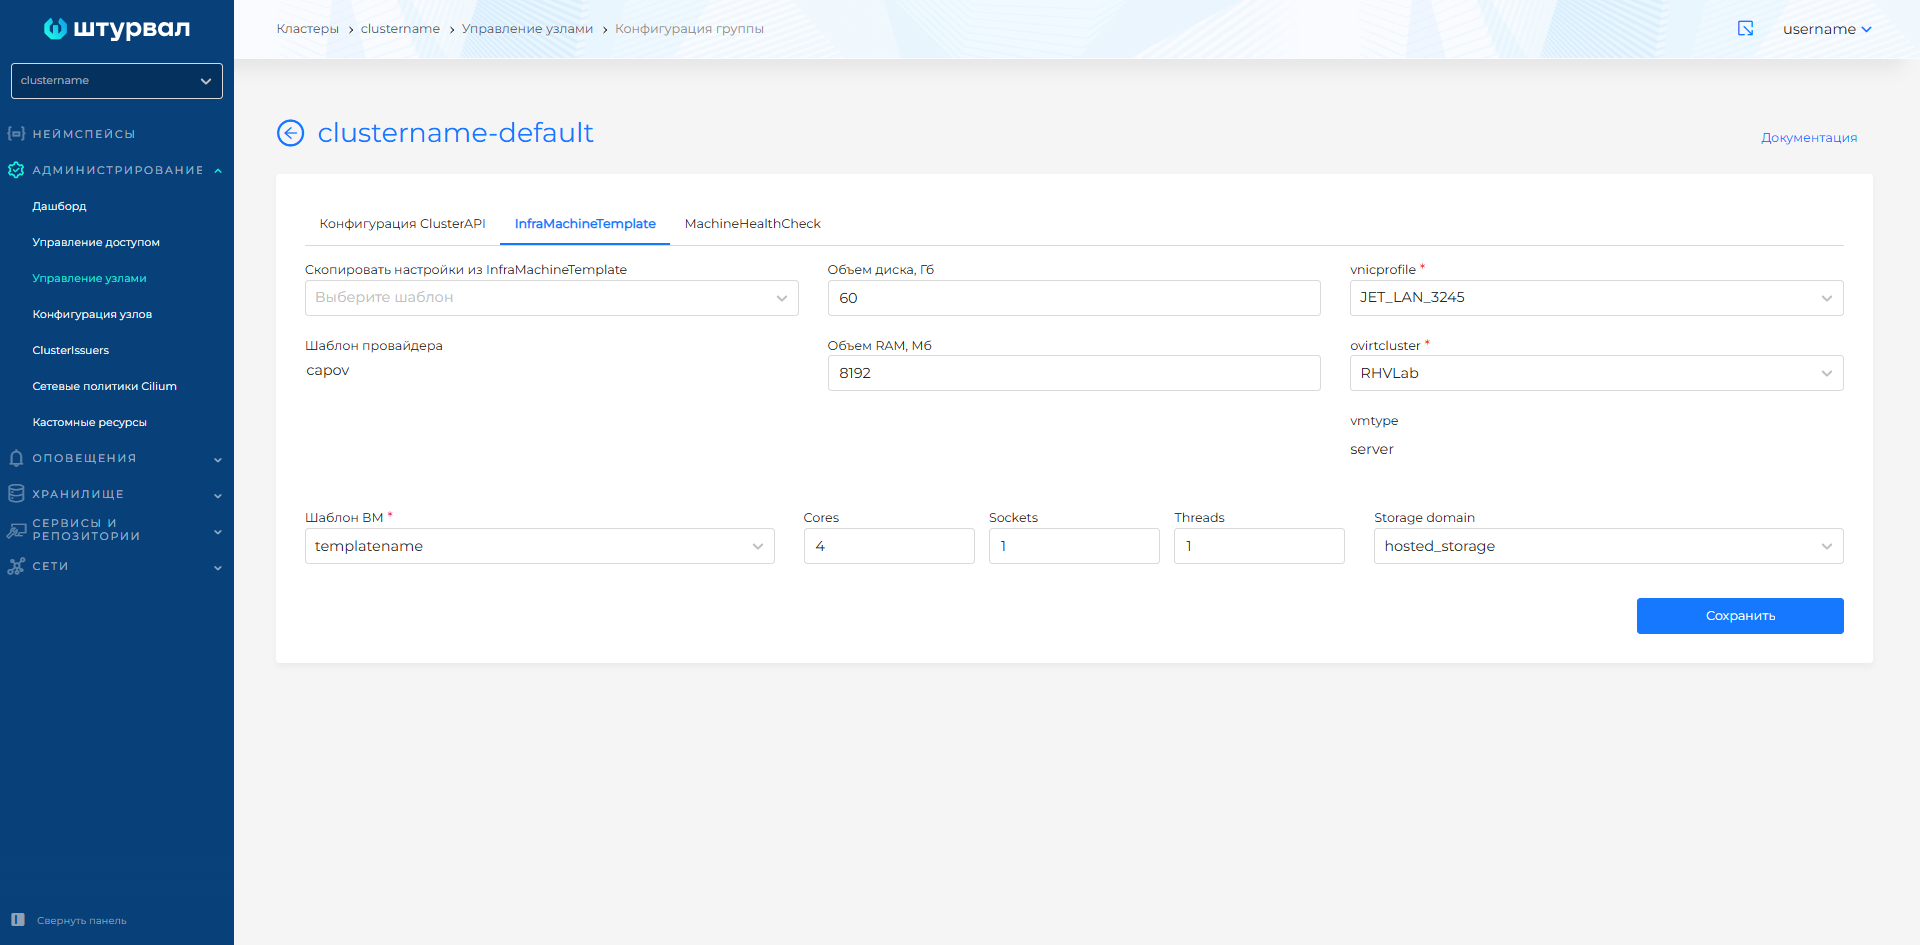The width and height of the screenshot is (1920, 945).
Task: Click the capov provider template value
Action: pyautogui.click(x=328, y=370)
